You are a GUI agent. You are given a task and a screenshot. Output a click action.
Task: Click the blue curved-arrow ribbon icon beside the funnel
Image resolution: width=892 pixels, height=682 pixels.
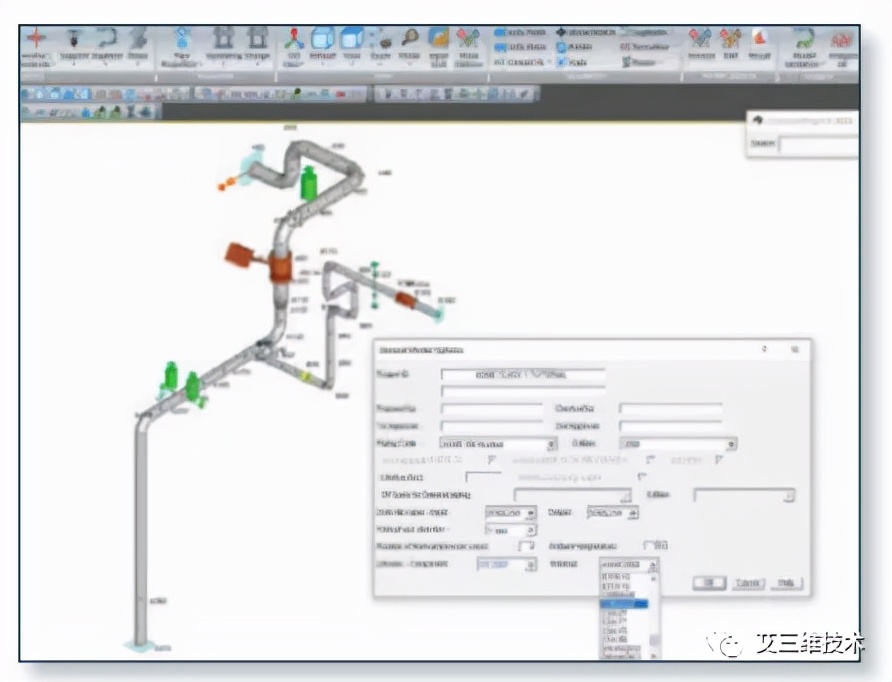tap(106, 38)
